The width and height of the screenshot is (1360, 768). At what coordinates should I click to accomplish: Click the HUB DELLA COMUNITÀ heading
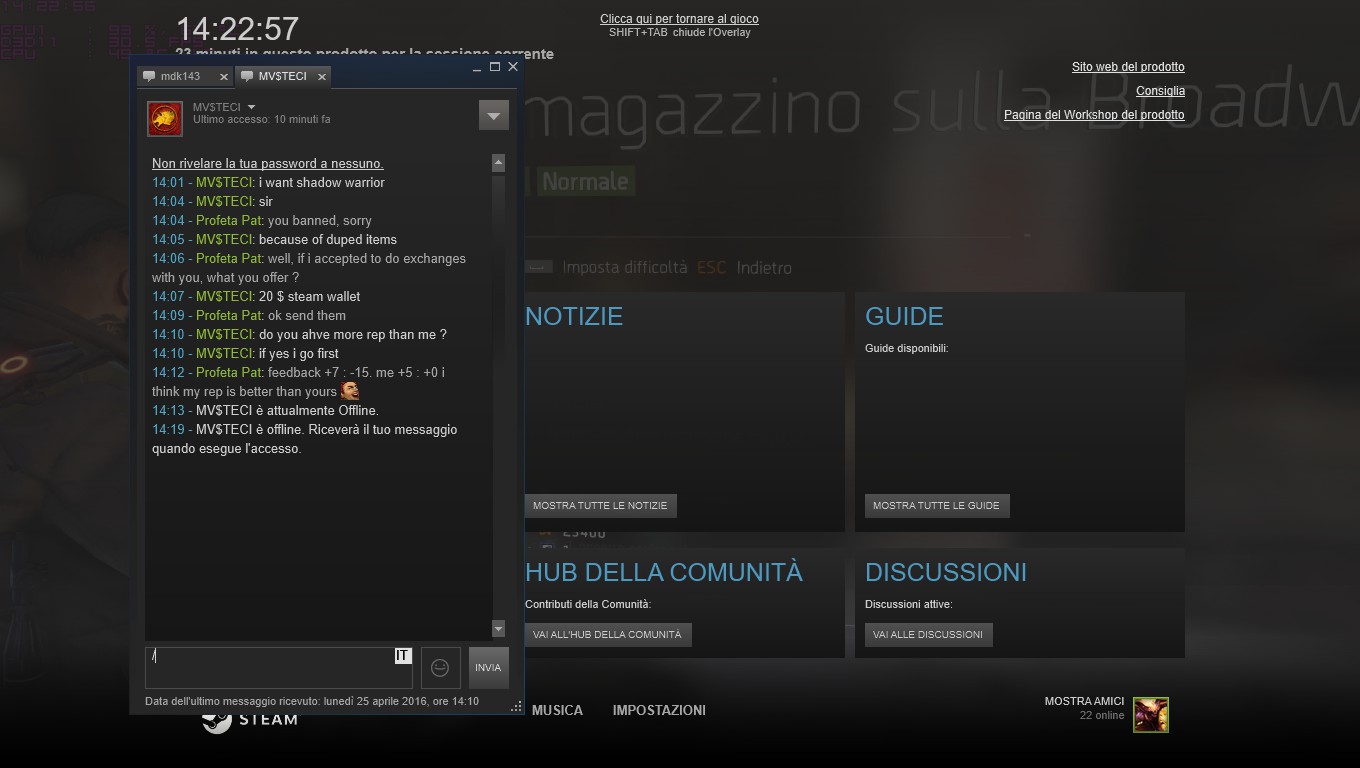[x=664, y=572]
